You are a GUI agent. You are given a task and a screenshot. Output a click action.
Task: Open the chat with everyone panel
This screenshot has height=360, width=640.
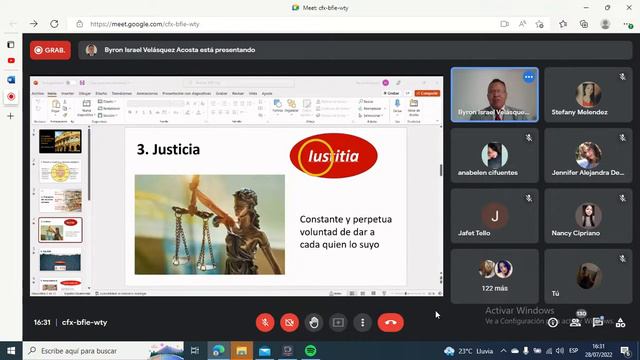[598, 323]
